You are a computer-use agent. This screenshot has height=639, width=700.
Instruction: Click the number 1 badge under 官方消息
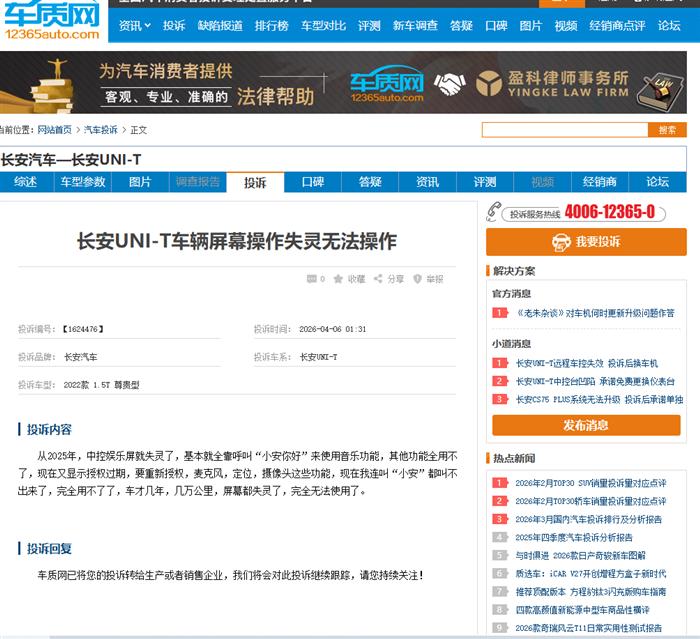point(499,313)
